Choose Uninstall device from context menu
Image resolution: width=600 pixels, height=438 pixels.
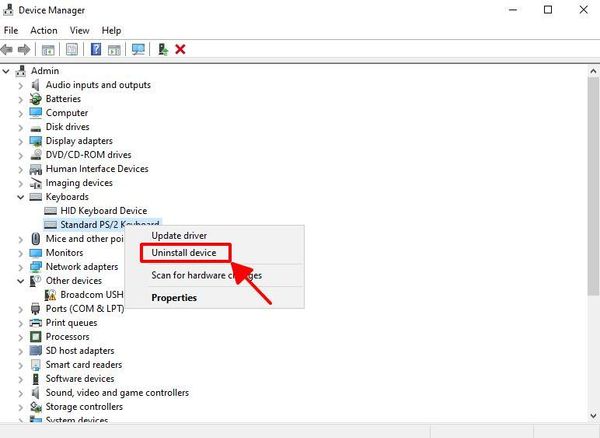184,253
